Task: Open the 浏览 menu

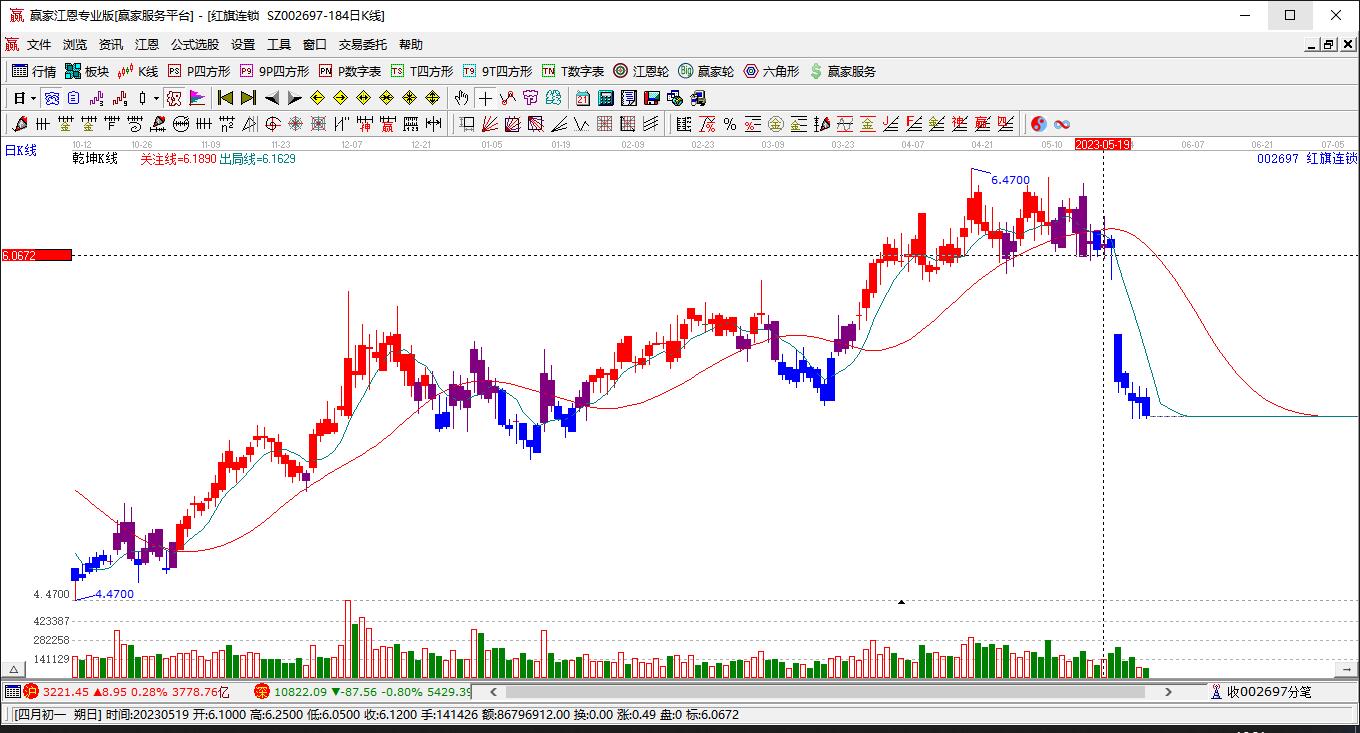Action: point(75,44)
